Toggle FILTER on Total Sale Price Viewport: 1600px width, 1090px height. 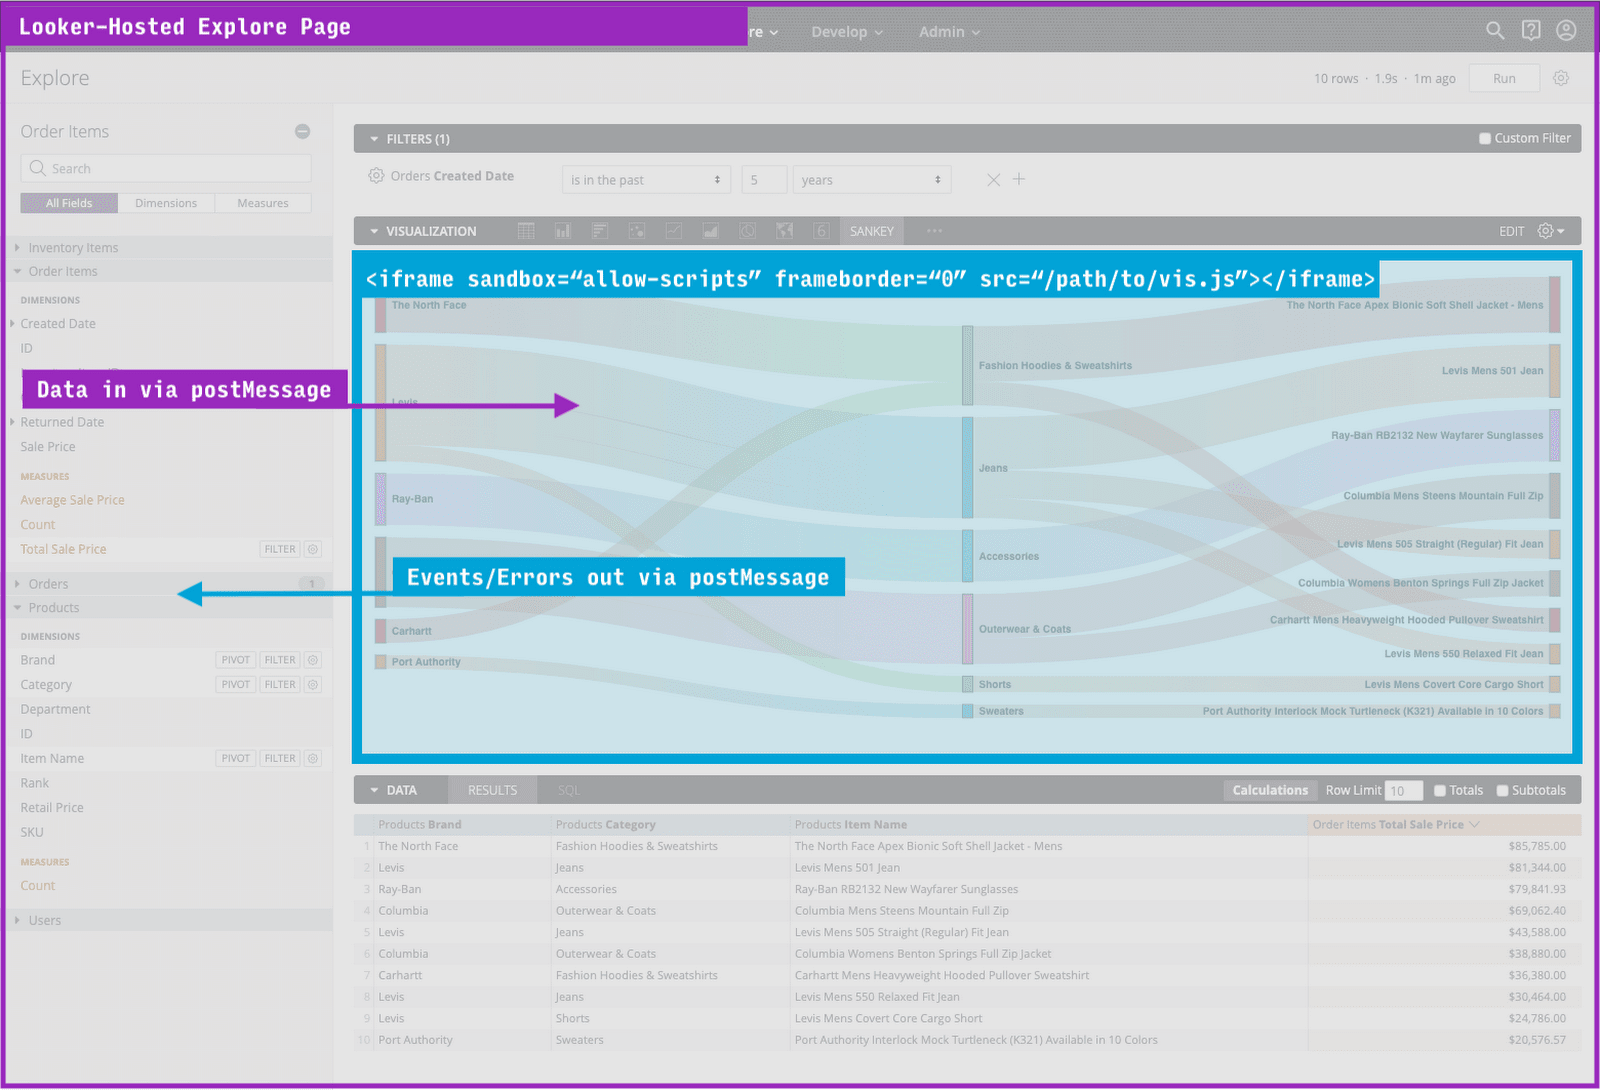[280, 549]
